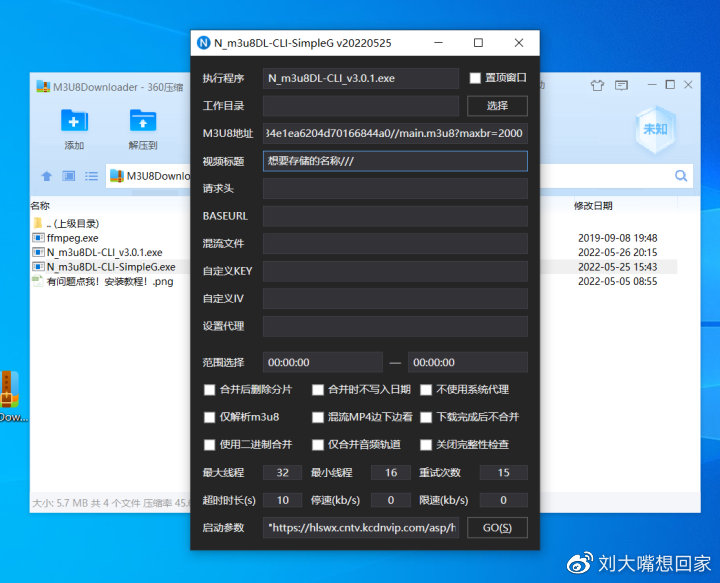The width and height of the screenshot is (720, 583).
Task: Click the 视频标题 title field
Action: (x=395, y=161)
